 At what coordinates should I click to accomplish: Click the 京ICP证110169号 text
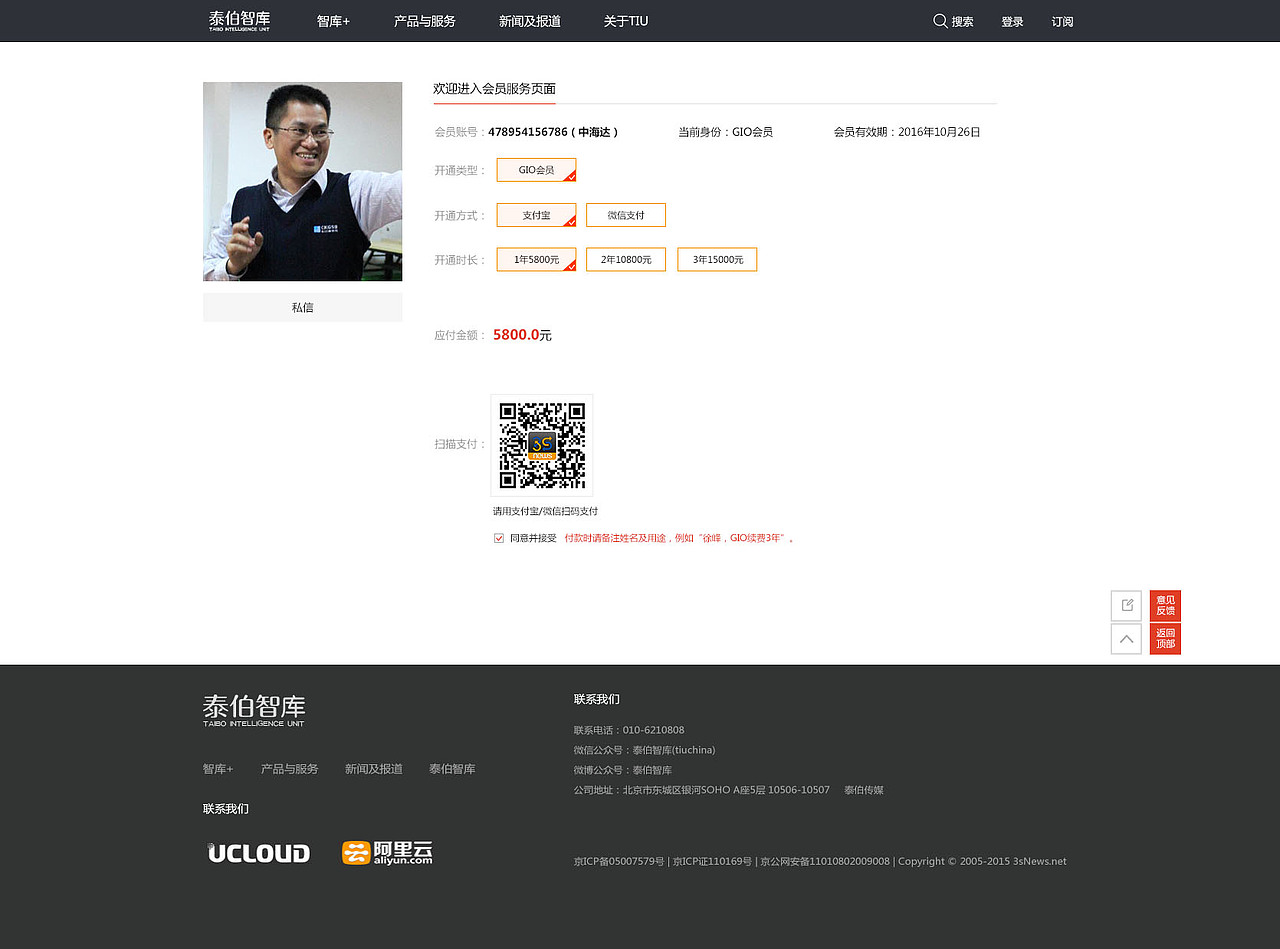(x=712, y=861)
